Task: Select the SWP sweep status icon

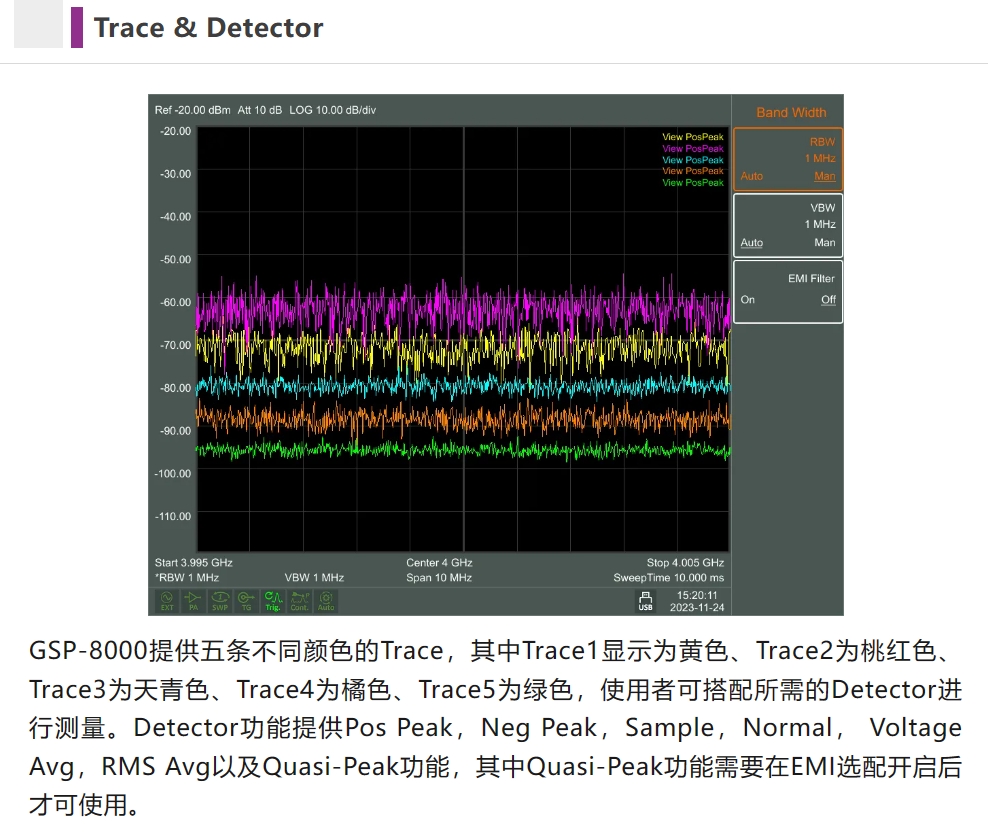Action: (220, 601)
